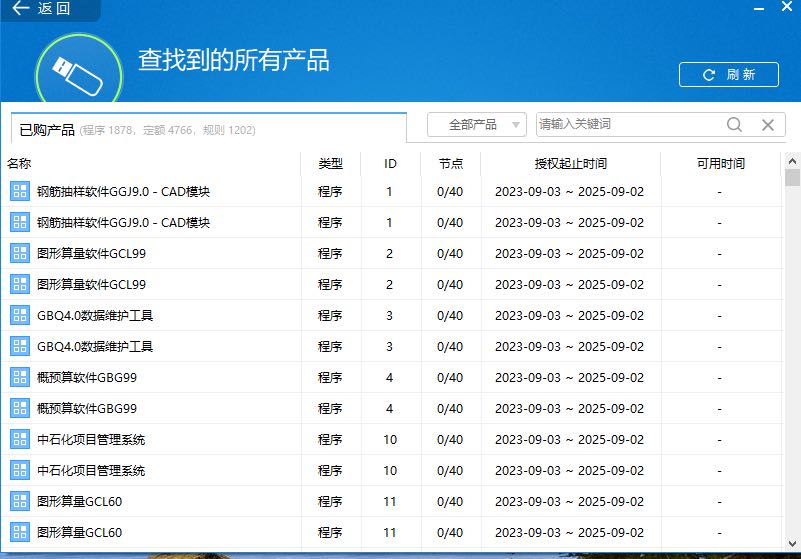The image size is (801, 559).
Task: Sort by the 节点 column header
Action: (451, 164)
